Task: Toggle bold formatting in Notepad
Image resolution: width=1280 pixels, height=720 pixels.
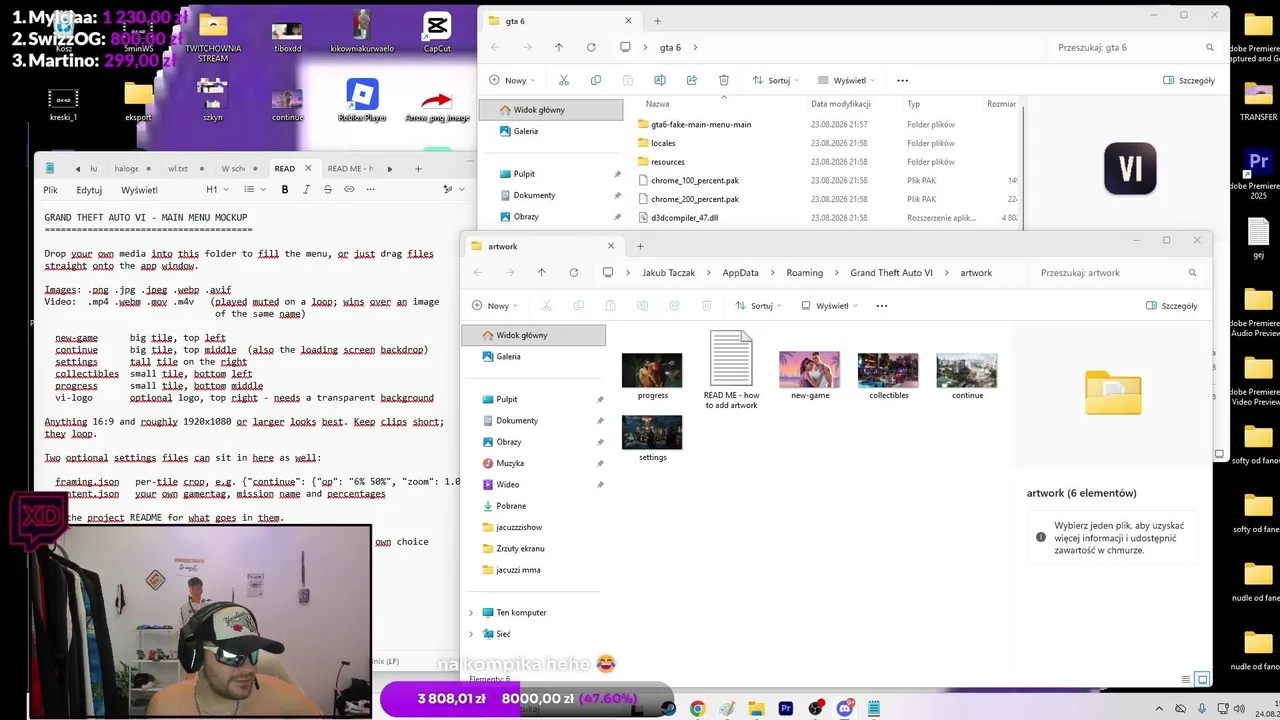Action: point(285,189)
